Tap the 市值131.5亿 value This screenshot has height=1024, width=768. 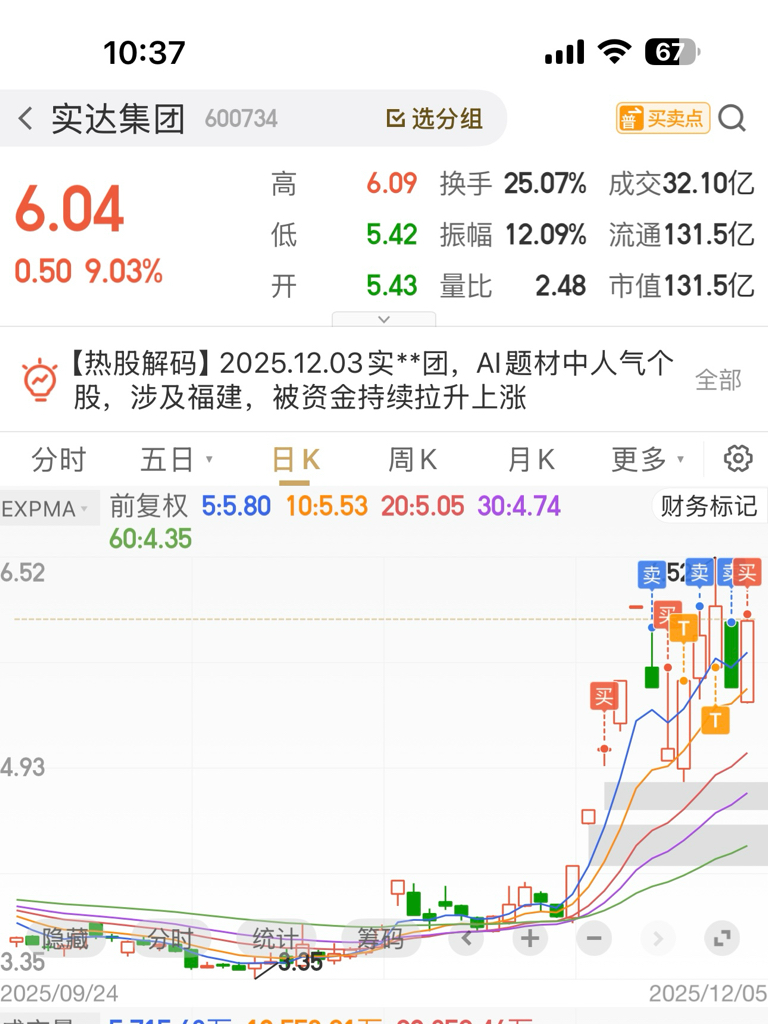point(681,285)
